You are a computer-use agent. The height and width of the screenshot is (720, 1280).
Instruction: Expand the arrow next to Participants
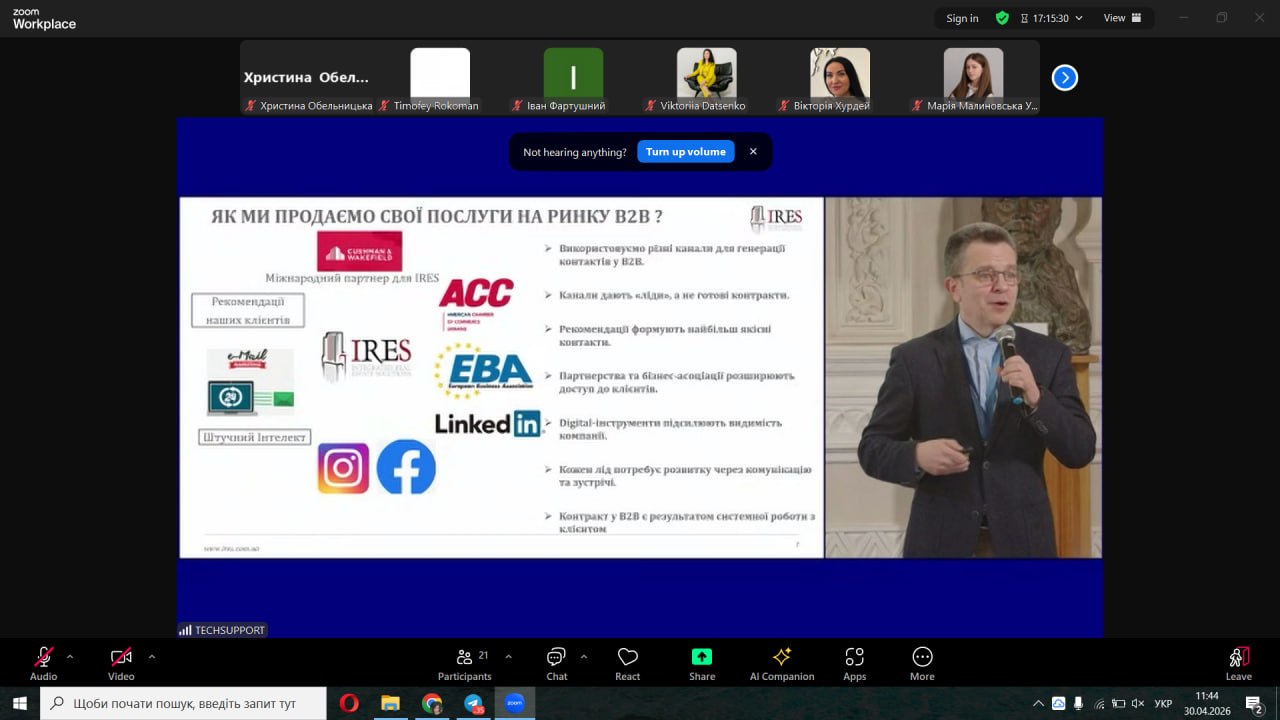(508, 657)
